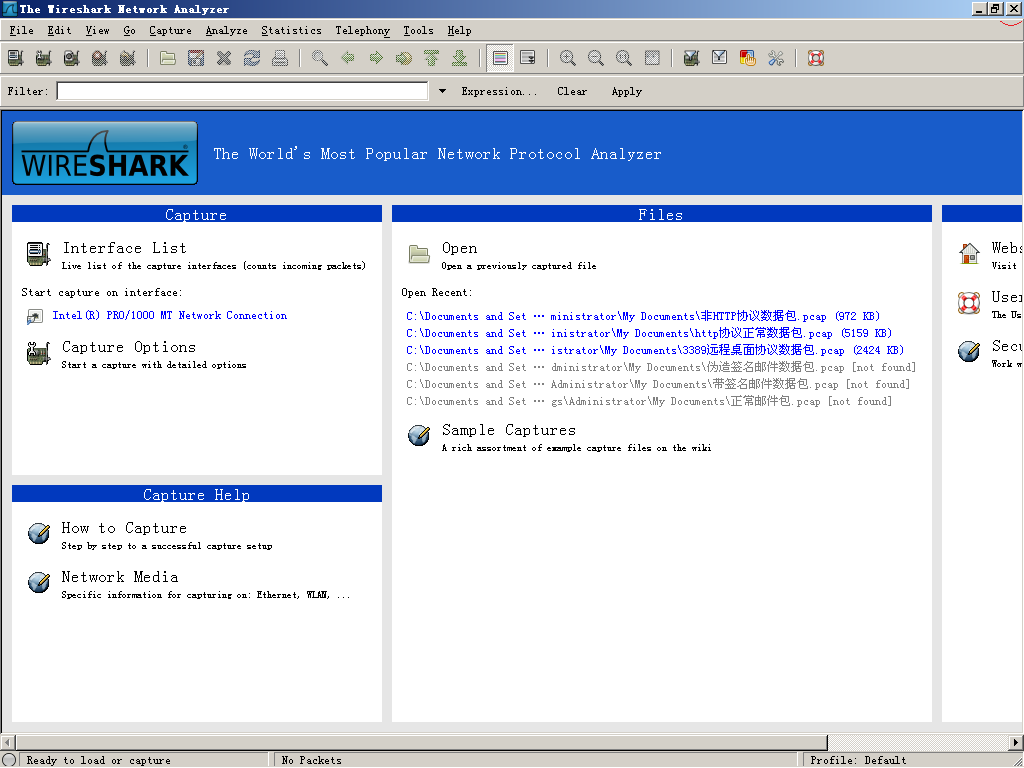This screenshot has width=1024, height=768.
Task: Click Open in the Files panel
Action: point(459,248)
